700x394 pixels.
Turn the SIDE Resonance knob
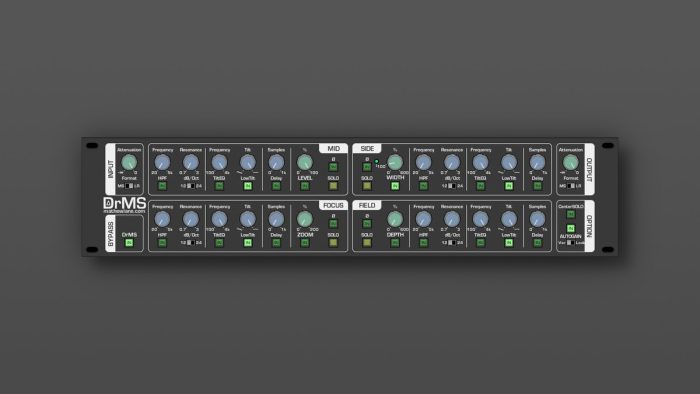click(x=452, y=162)
